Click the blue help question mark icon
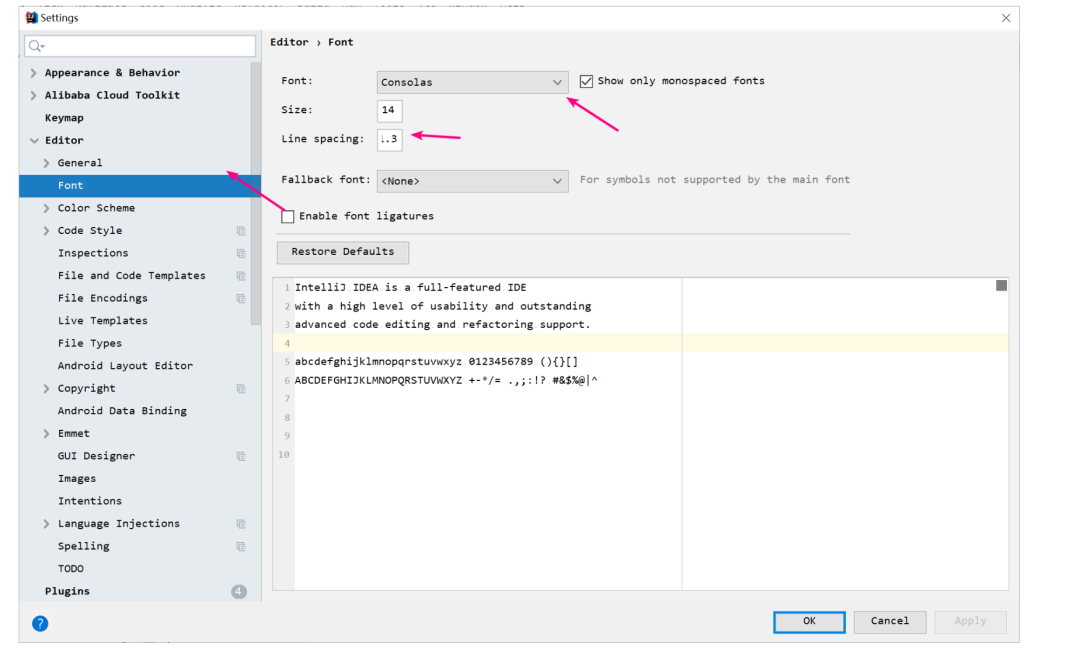 tap(40, 623)
